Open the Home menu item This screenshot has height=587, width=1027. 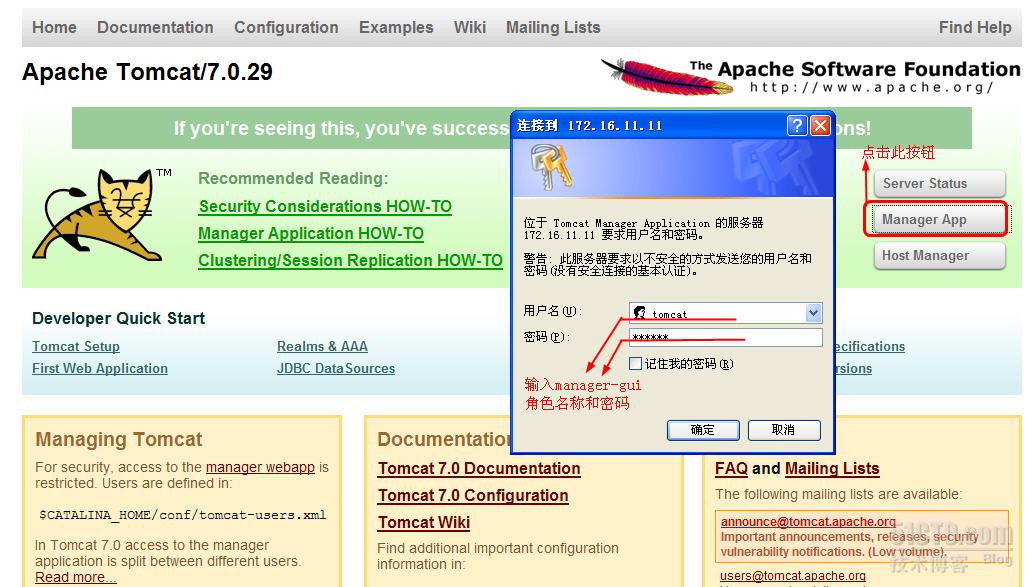(x=54, y=28)
